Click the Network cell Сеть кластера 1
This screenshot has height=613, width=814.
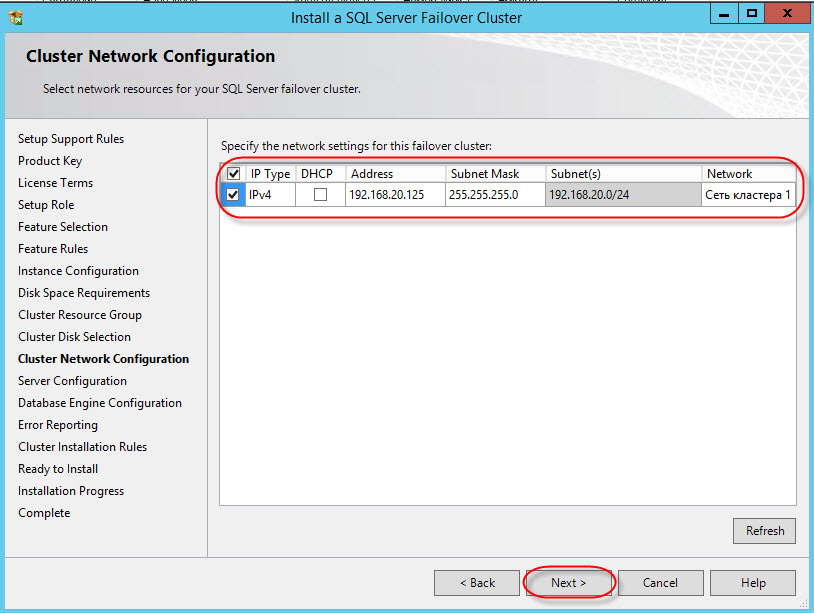[x=747, y=195]
